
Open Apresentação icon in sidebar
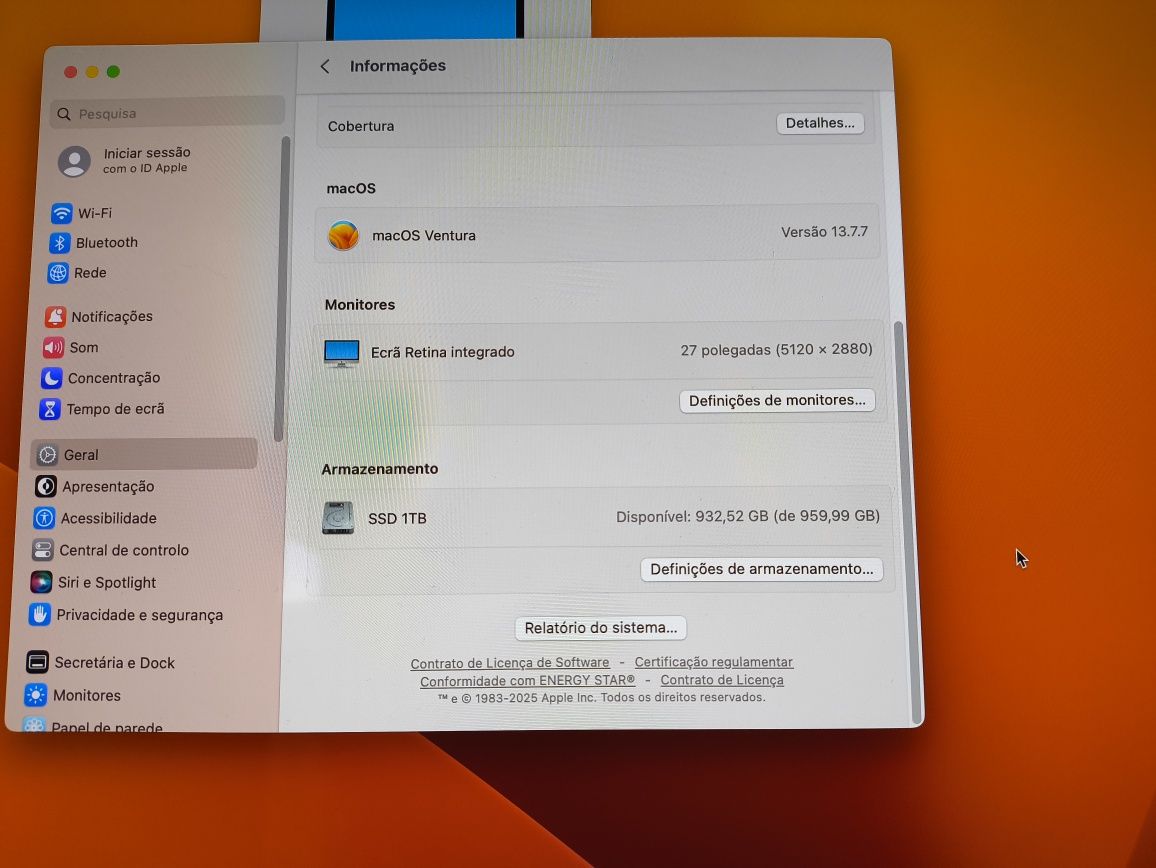(x=46, y=486)
